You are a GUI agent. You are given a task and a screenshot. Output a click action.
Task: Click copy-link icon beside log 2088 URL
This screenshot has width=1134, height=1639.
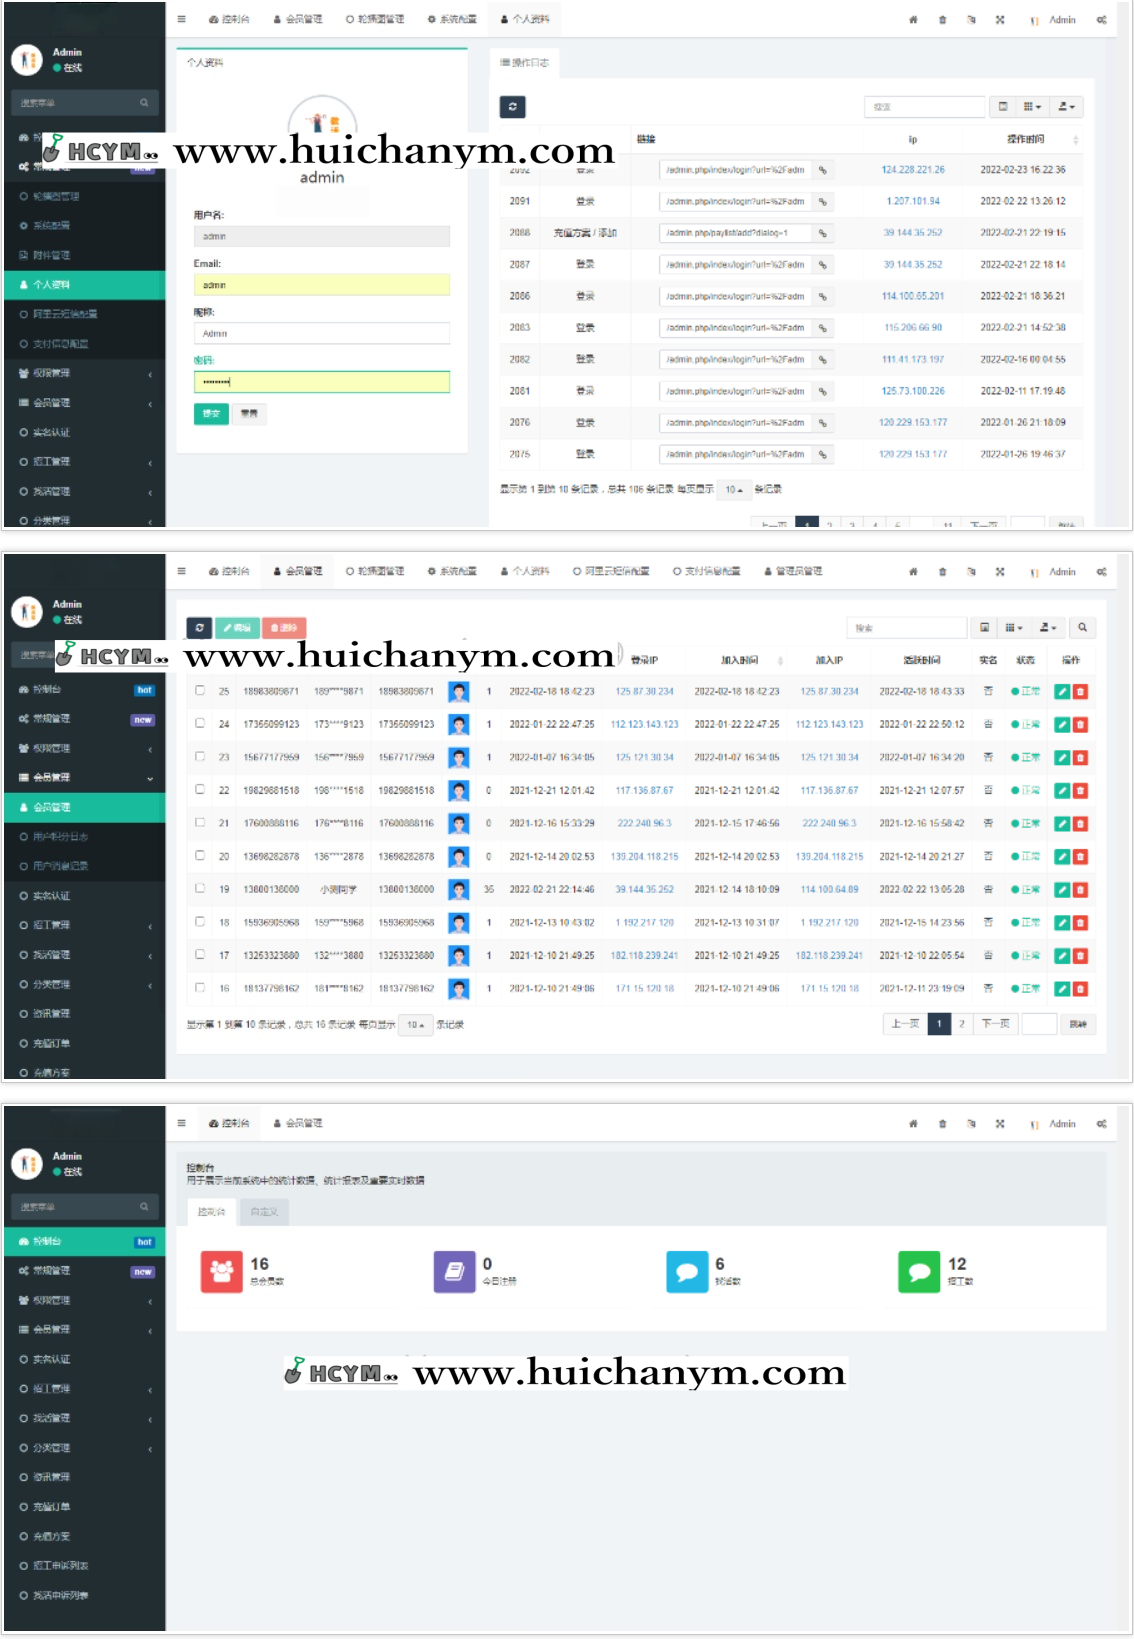click(x=823, y=233)
